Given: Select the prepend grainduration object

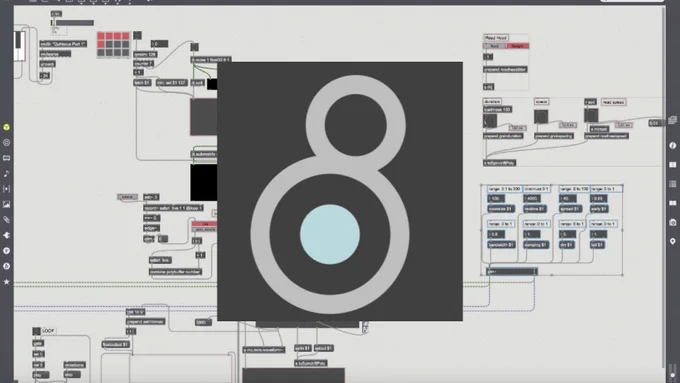Looking at the screenshot, I should [503, 136].
